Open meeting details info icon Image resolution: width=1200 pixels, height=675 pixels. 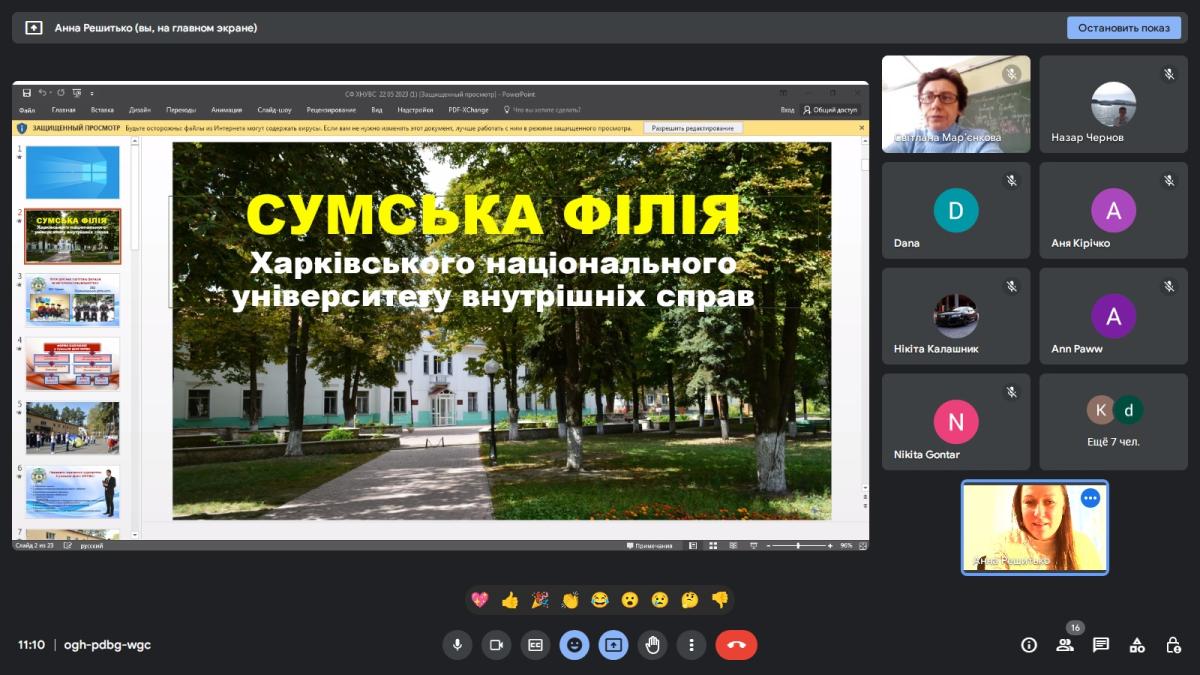[1028, 645]
